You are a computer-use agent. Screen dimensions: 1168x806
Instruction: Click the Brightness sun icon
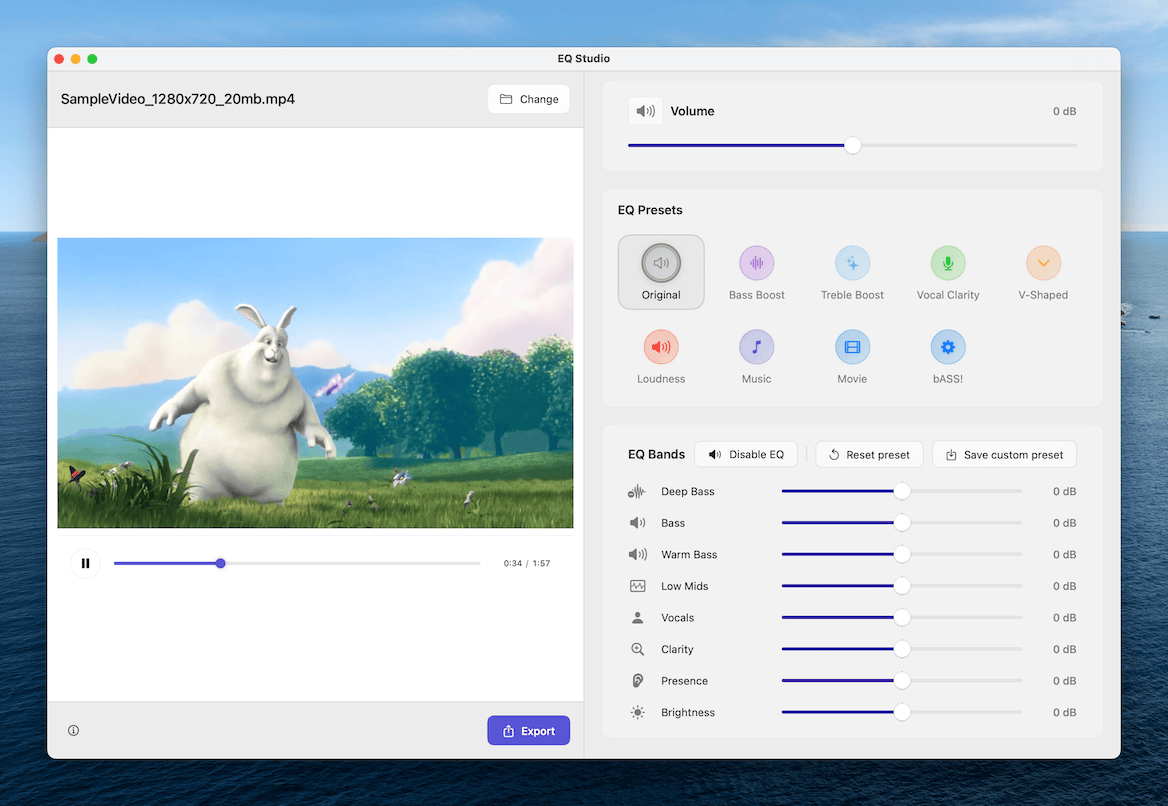(638, 712)
